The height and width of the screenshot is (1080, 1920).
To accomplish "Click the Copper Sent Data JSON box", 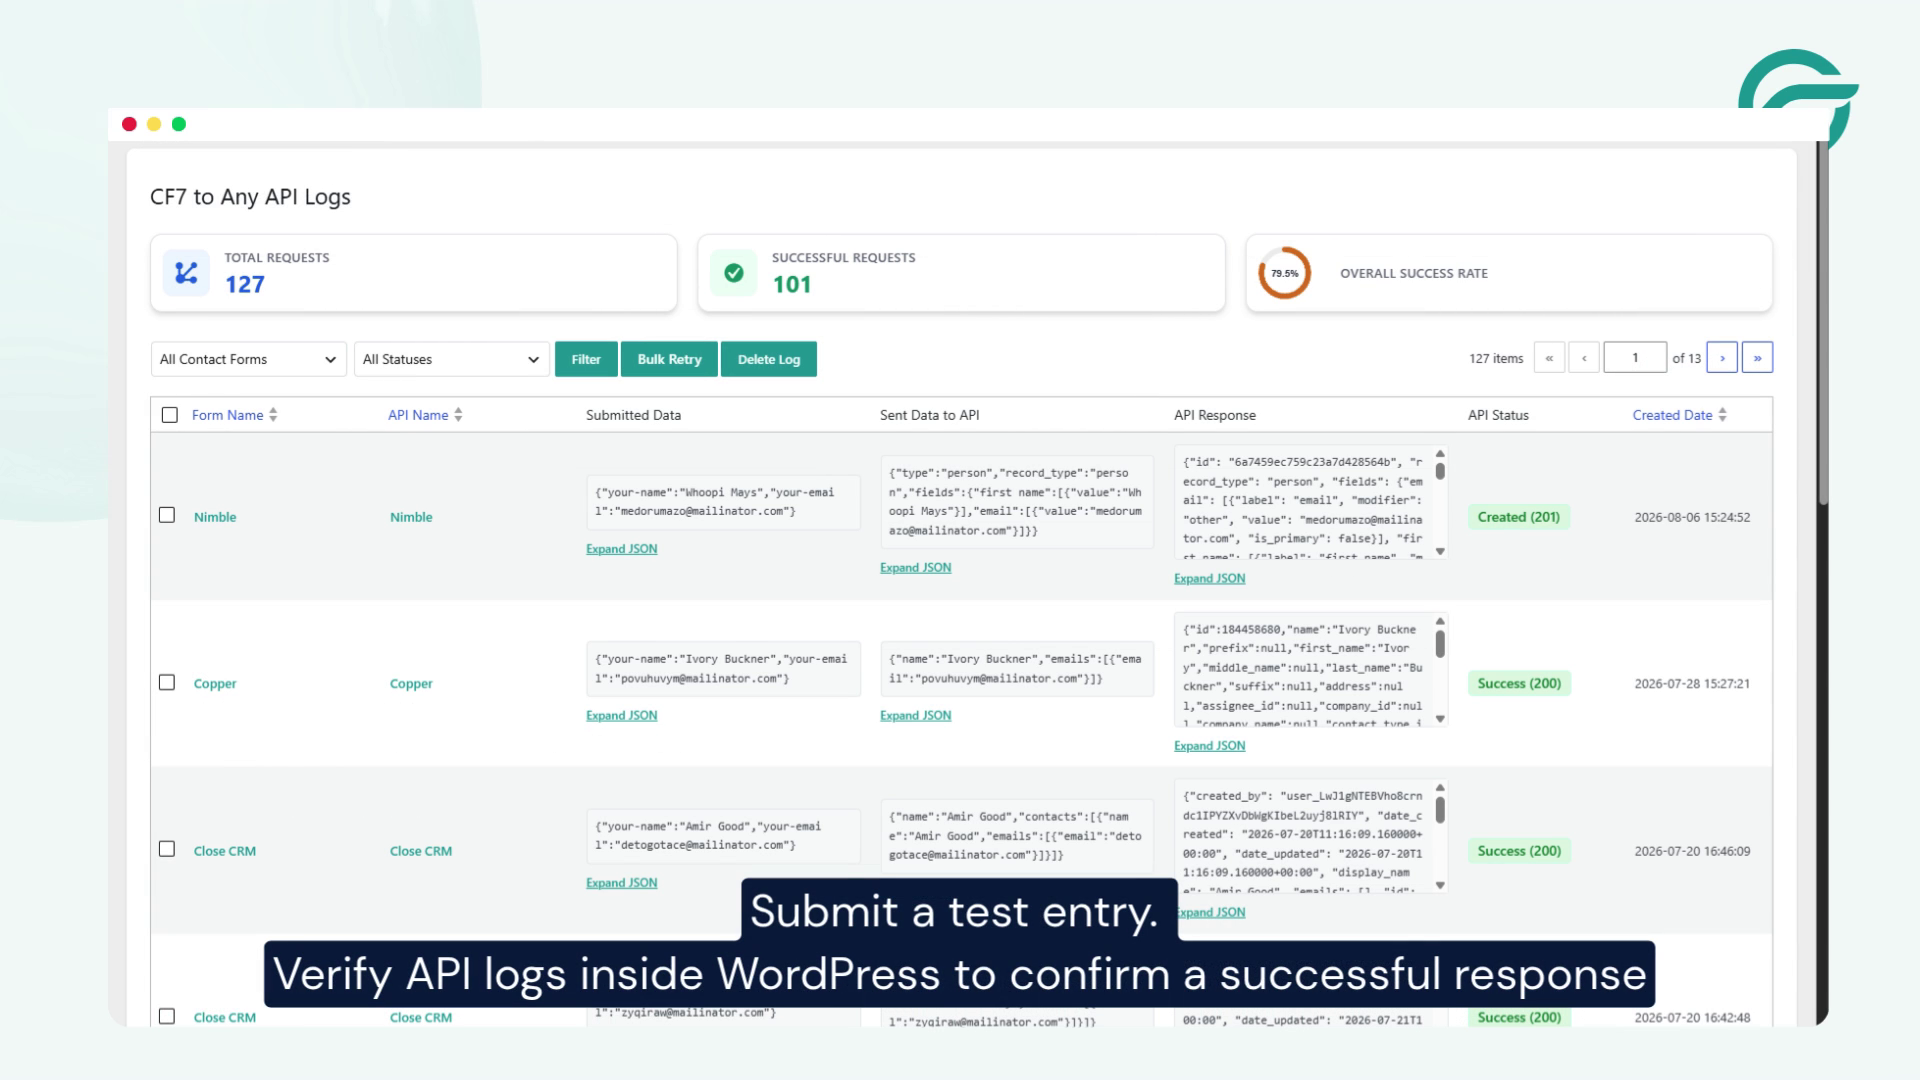I will pos(1017,669).
